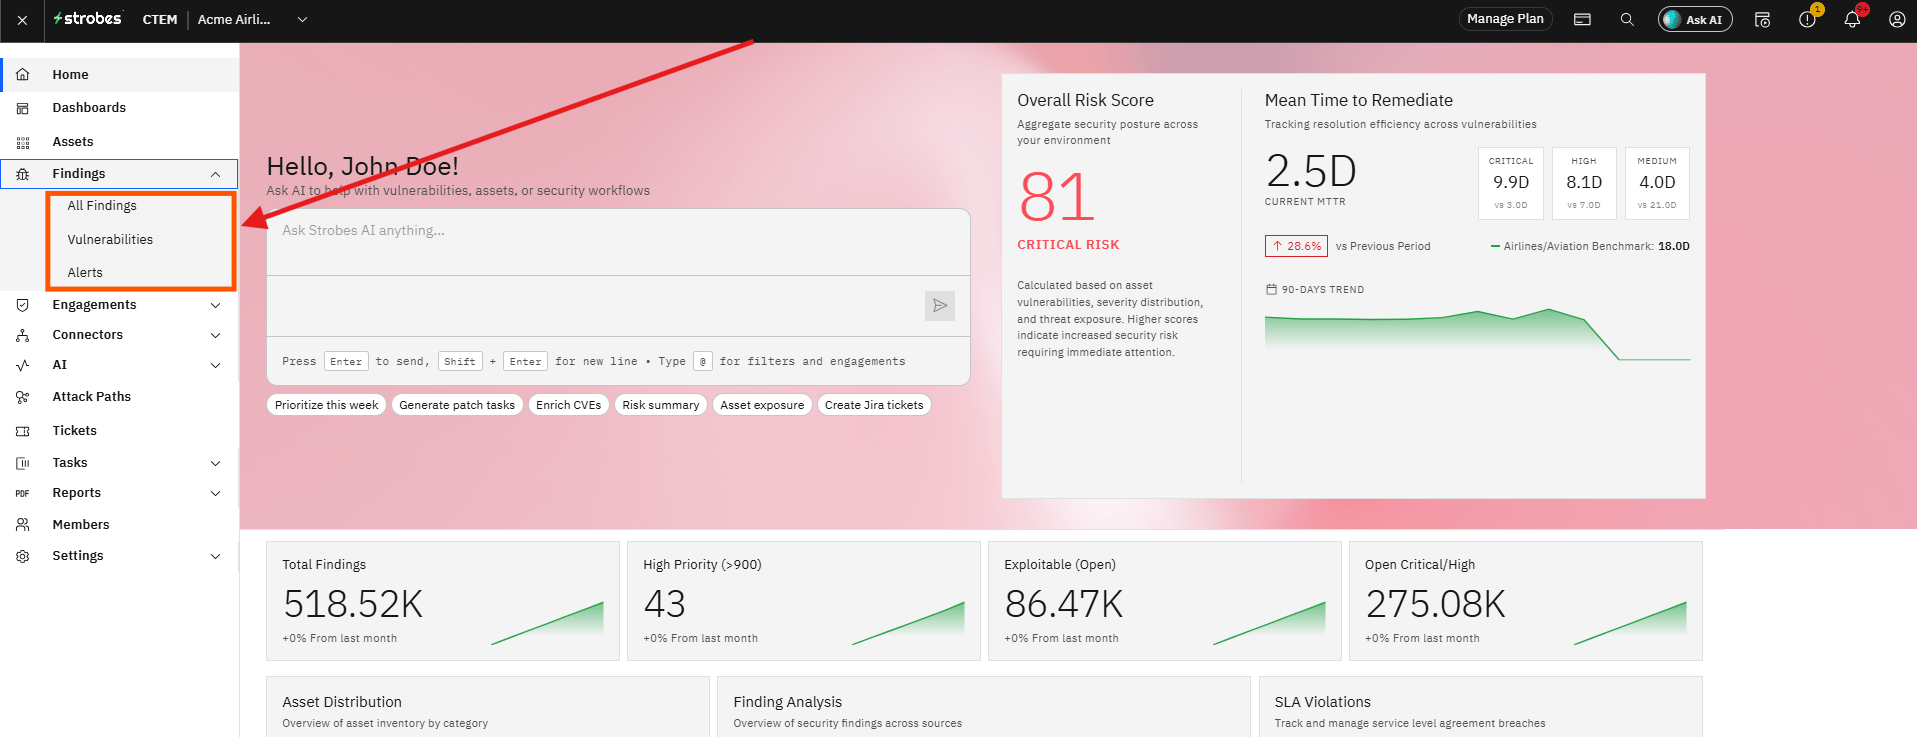1917x737 pixels.
Task: Select Alerts under Findings
Action: [x=85, y=273]
